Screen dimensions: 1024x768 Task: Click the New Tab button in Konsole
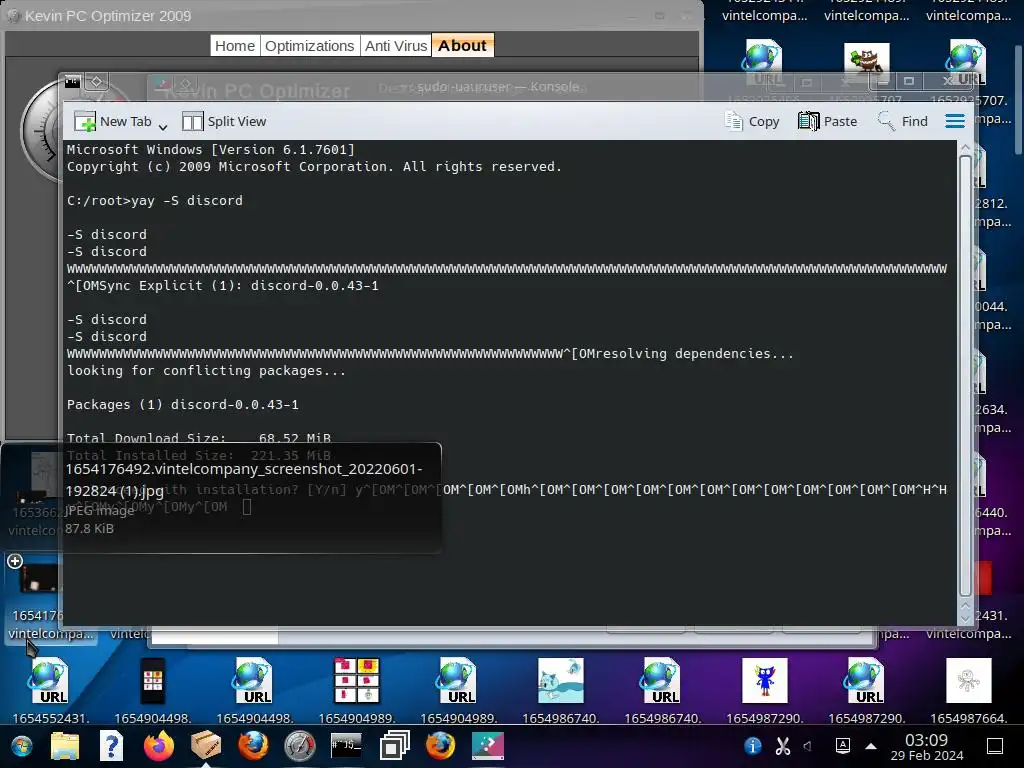coord(112,121)
